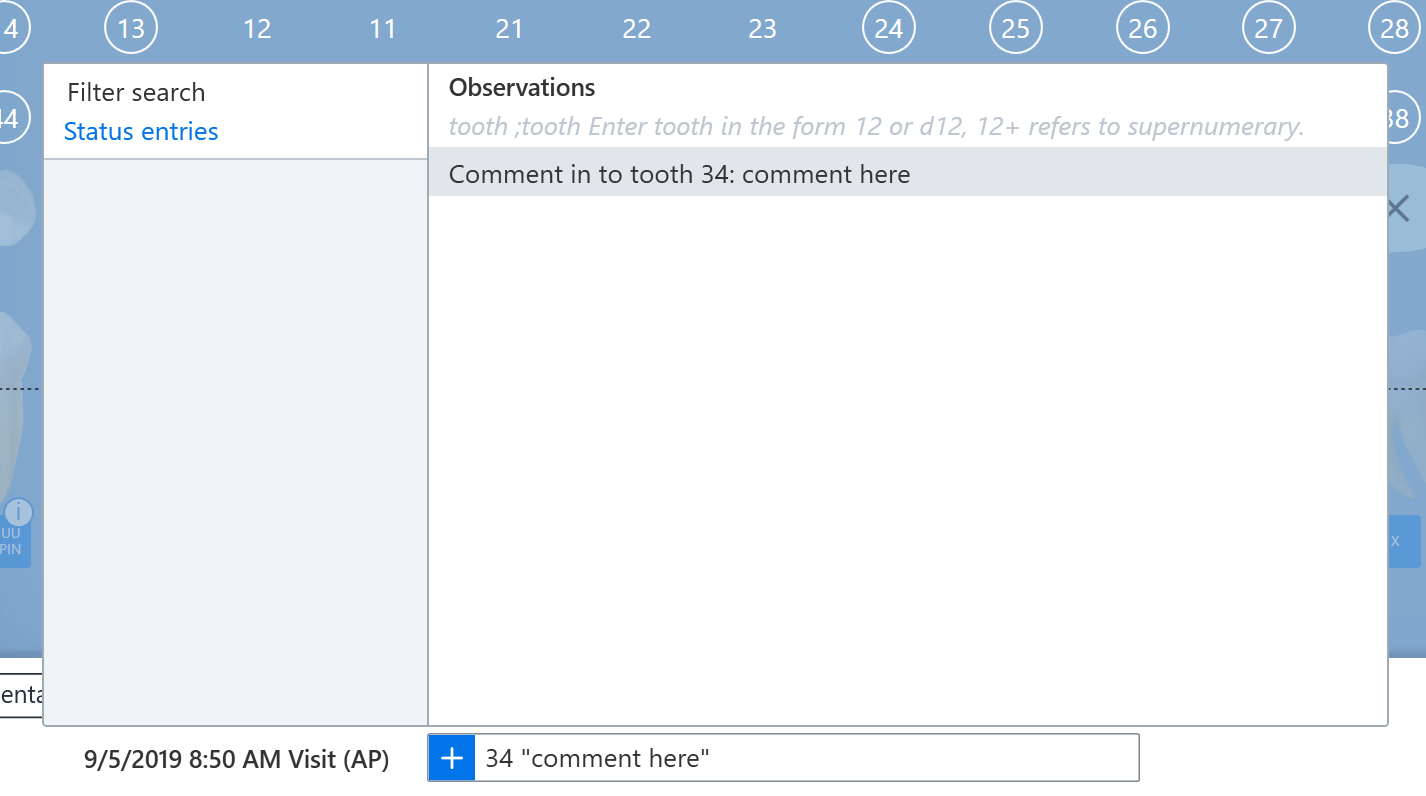Select the tooth 34 comment suggestion
Screen dimensions: 1426x796
[907, 174]
